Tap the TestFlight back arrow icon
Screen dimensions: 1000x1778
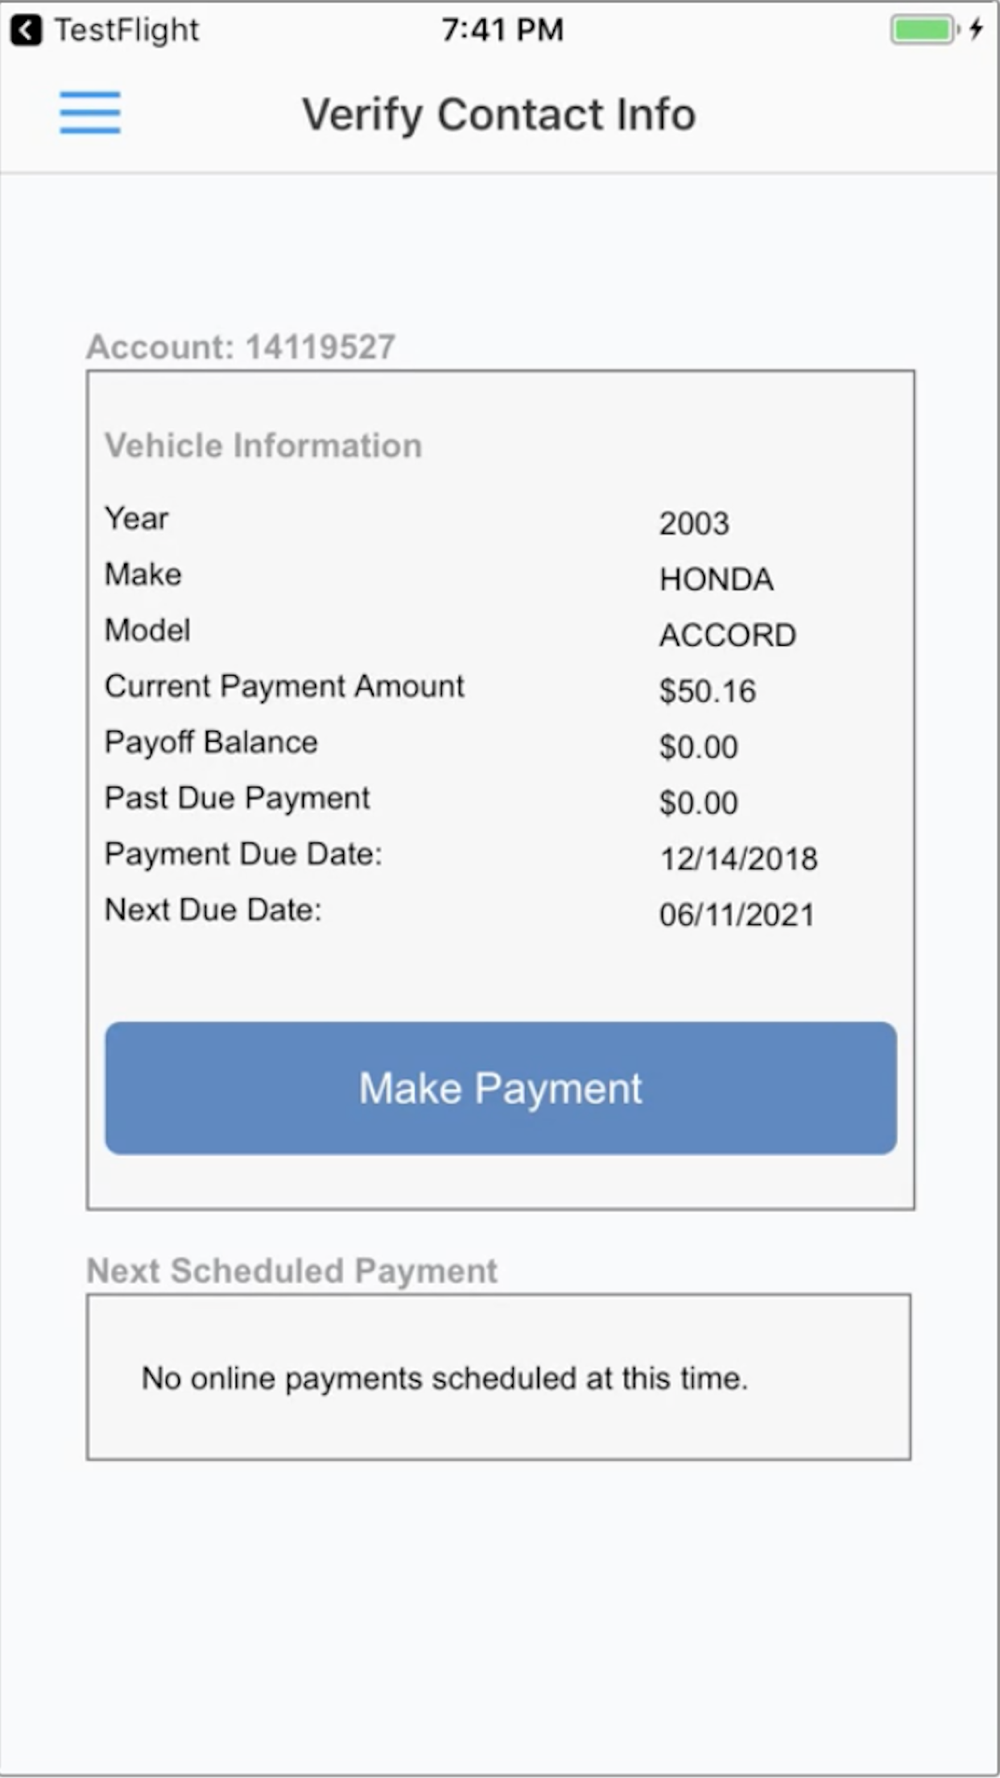(x=26, y=30)
